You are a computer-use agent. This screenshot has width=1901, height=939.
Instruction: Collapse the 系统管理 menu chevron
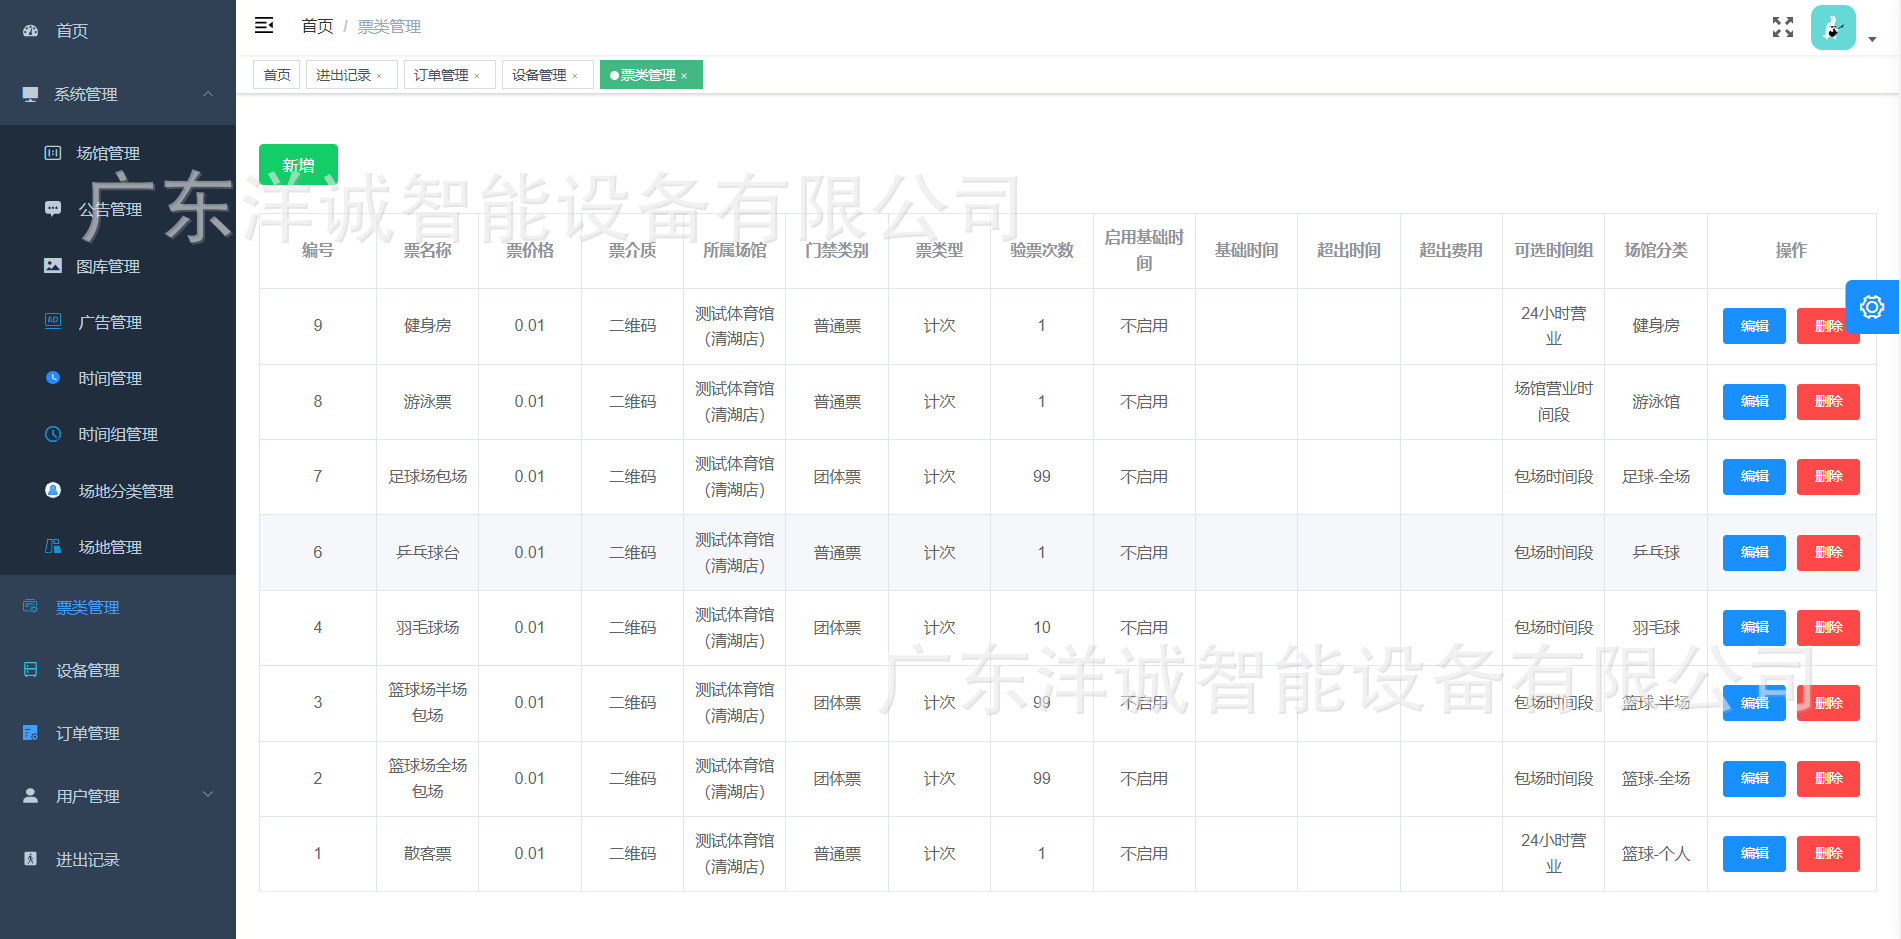pos(207,94)
